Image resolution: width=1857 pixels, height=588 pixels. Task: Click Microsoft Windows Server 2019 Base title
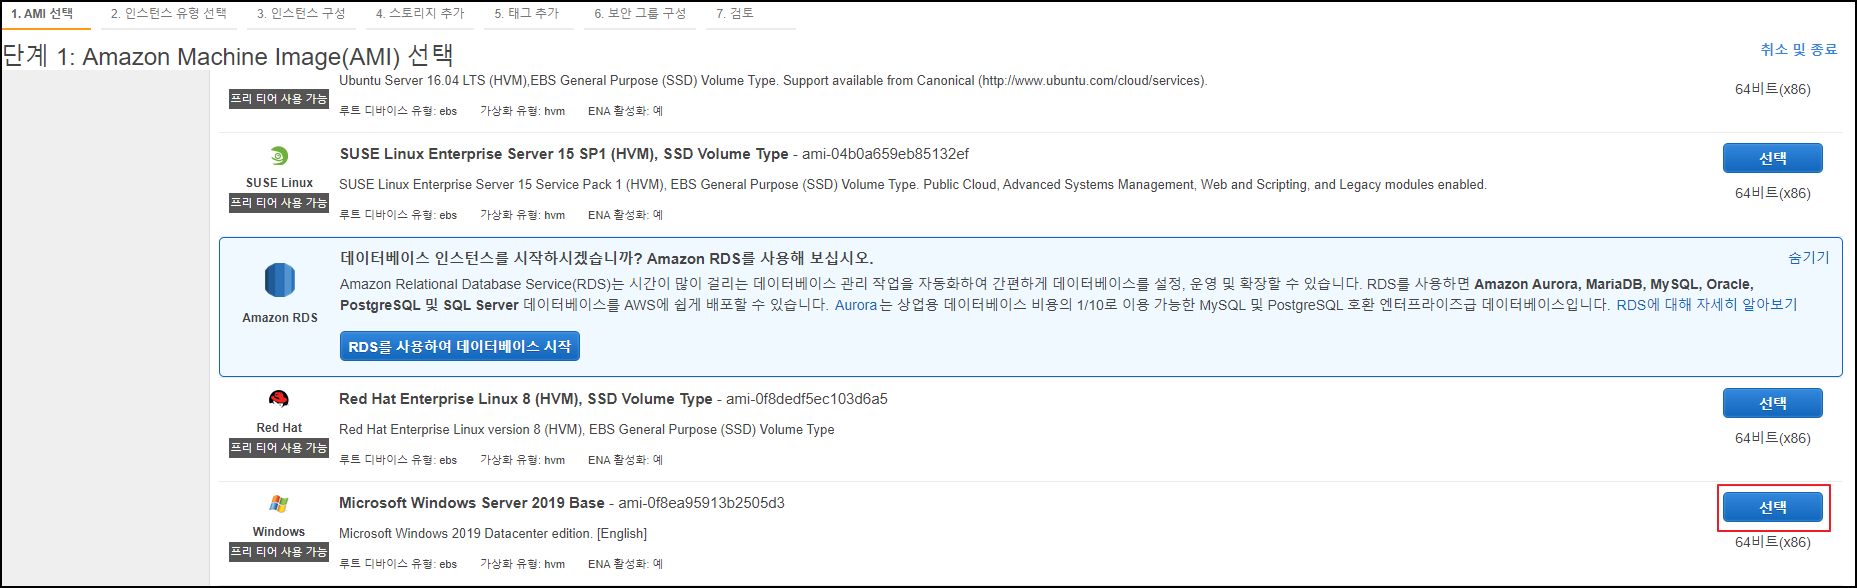[472, 503]
